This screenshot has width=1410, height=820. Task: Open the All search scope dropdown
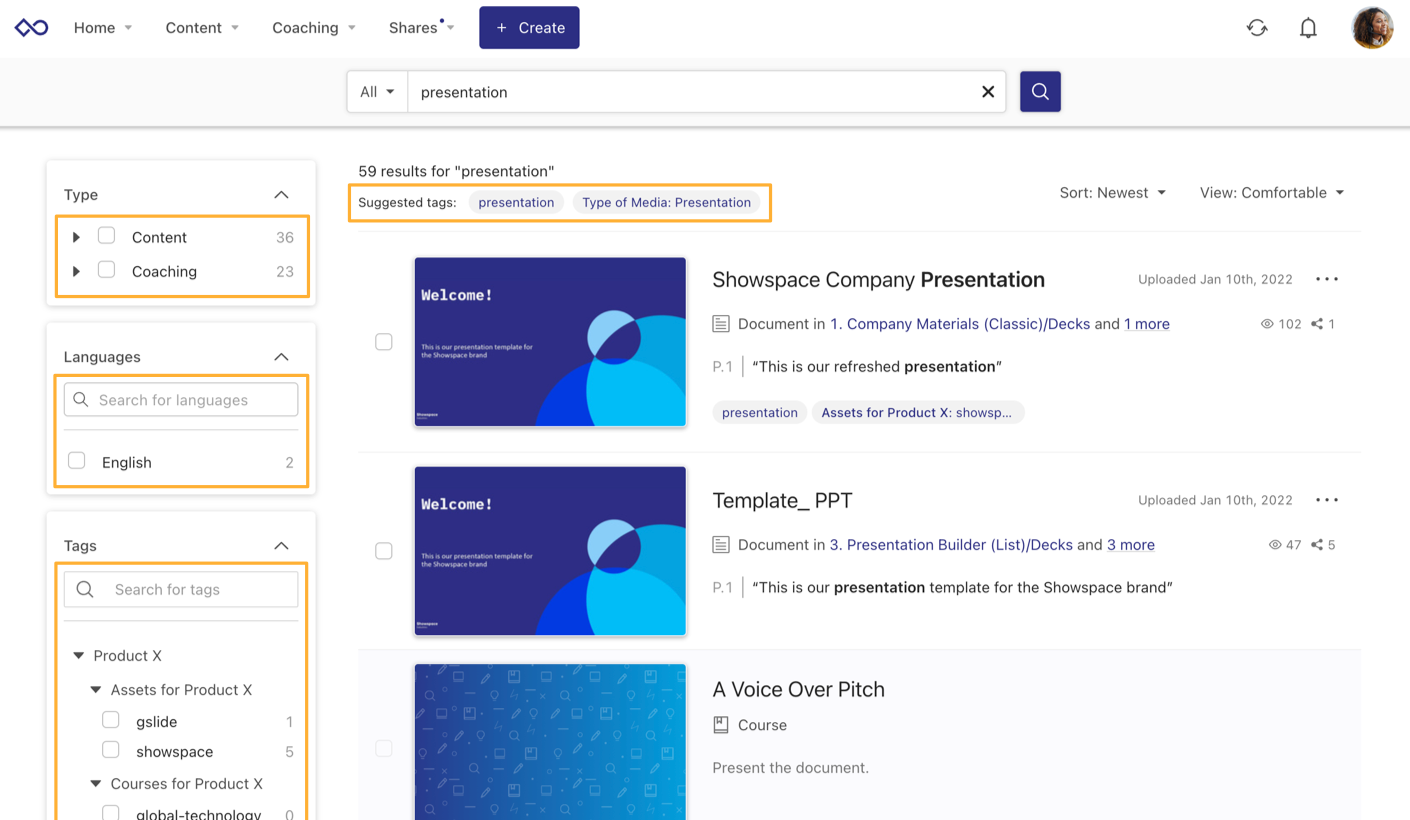pos(377,92)
